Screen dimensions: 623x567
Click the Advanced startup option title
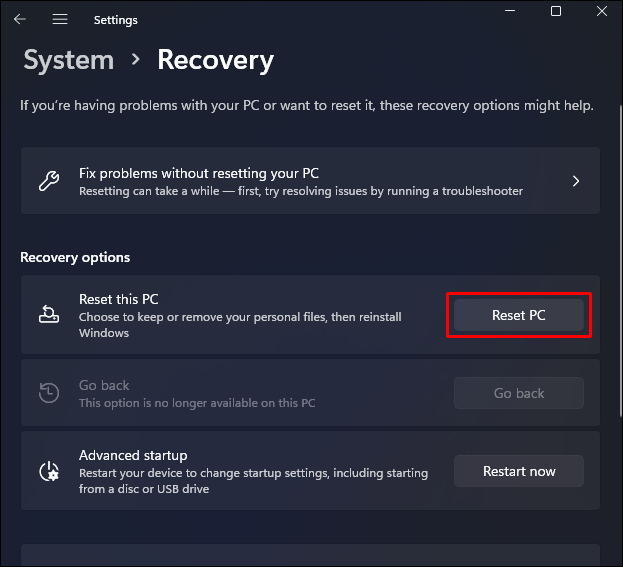tap(133, 455)
